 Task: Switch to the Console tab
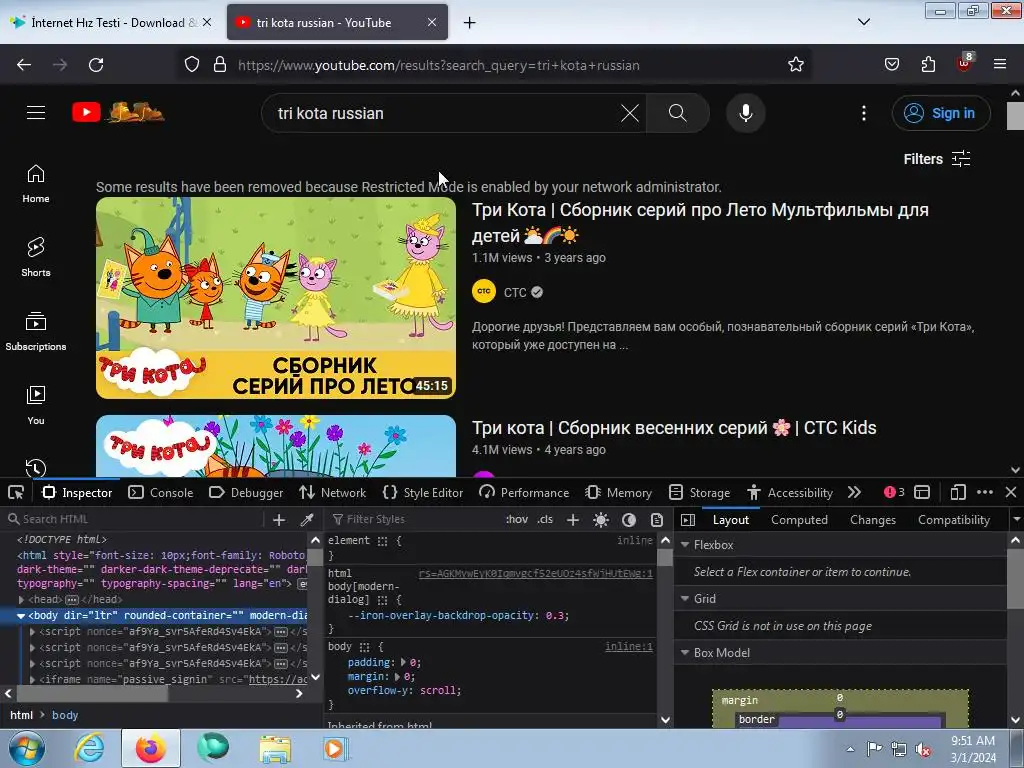coord(161,492)
